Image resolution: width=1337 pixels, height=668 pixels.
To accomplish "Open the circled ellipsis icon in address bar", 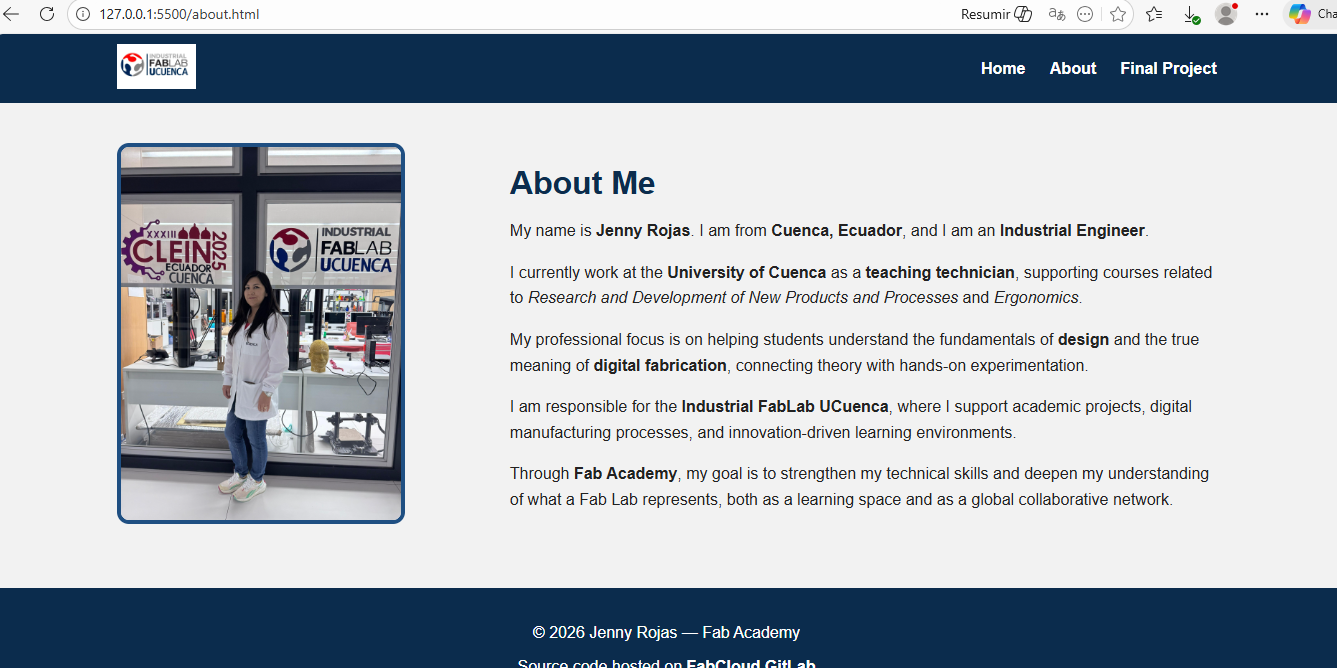I will click(1085, 14).
